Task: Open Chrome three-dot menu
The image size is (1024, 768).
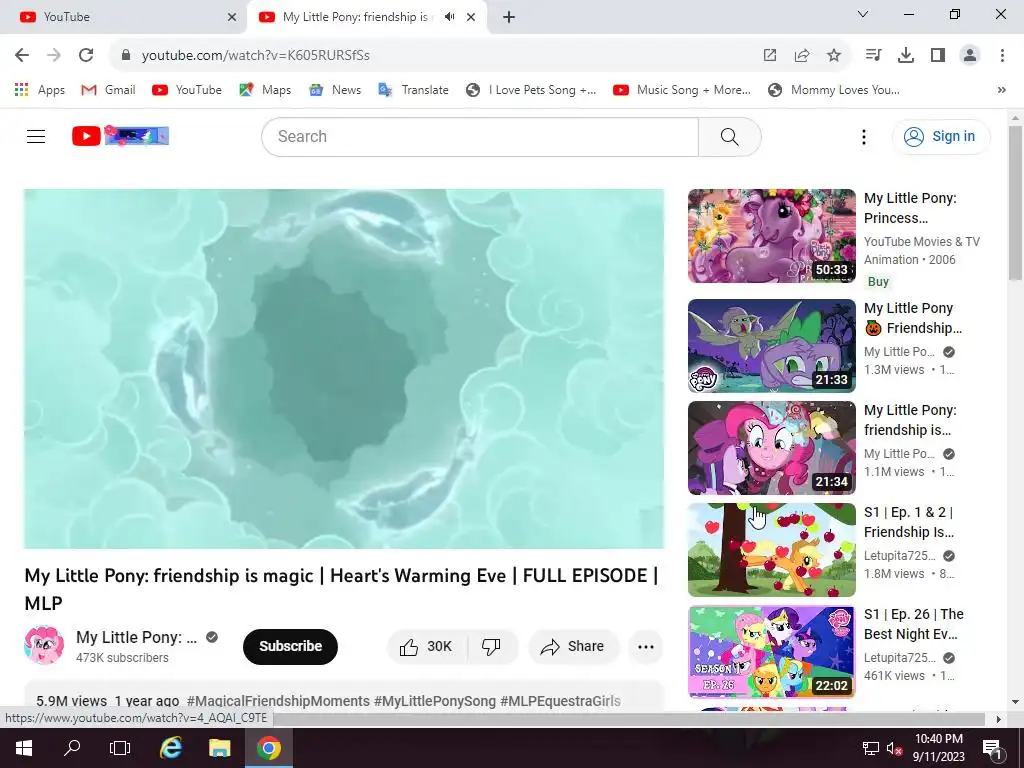Action: coord(1002,56)
